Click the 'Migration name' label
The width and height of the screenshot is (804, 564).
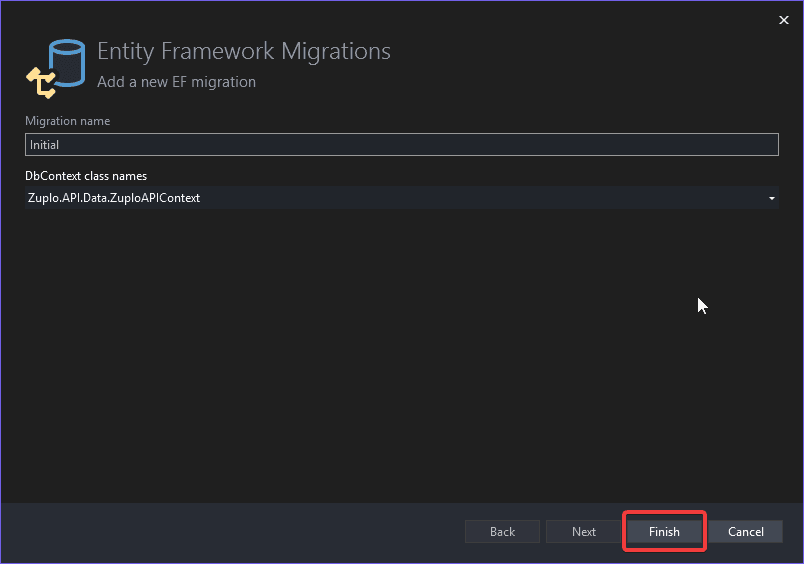pos(68,121)
